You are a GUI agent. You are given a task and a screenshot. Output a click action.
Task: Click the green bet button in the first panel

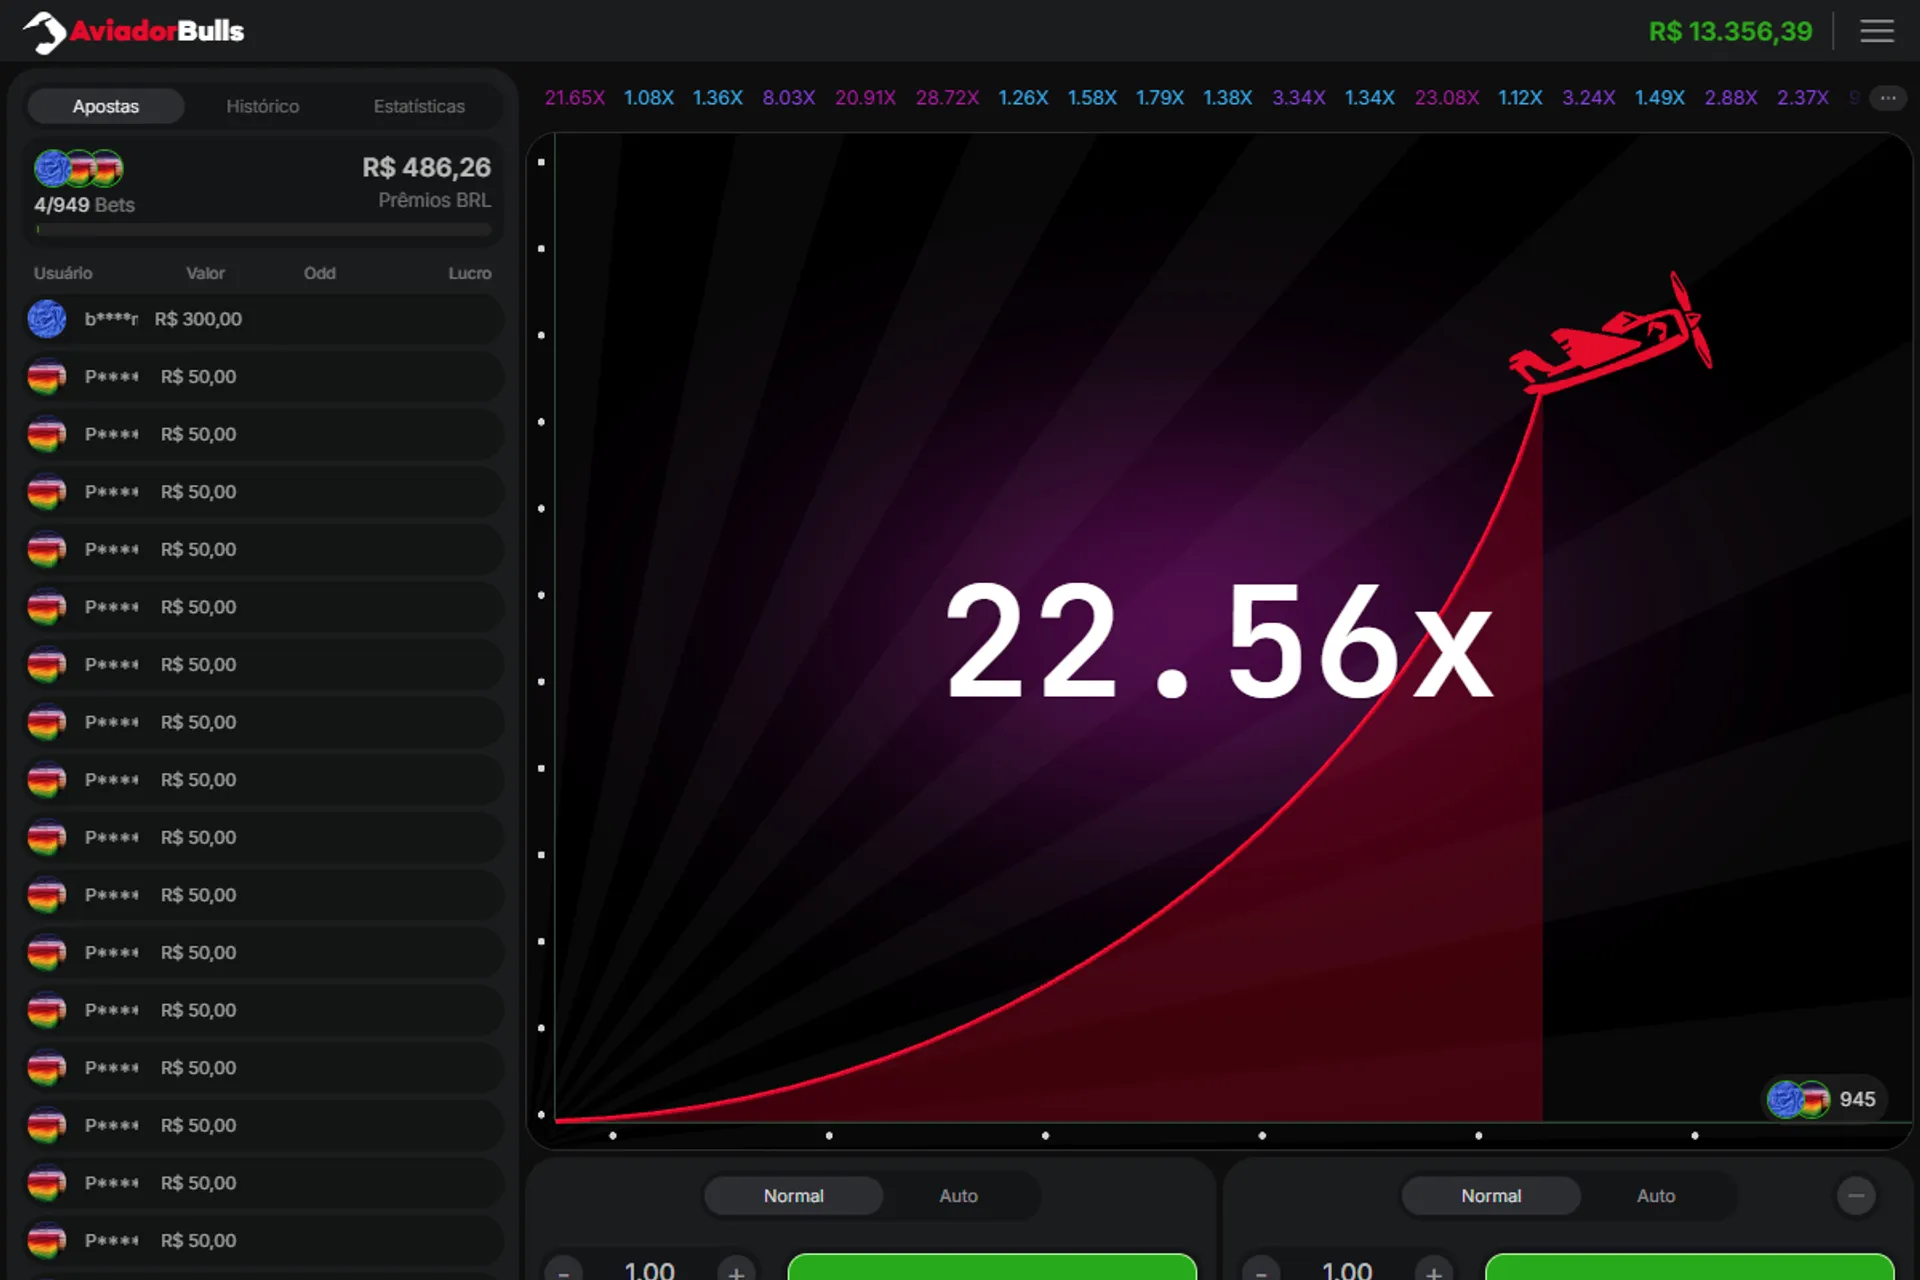click(991, 1267)
